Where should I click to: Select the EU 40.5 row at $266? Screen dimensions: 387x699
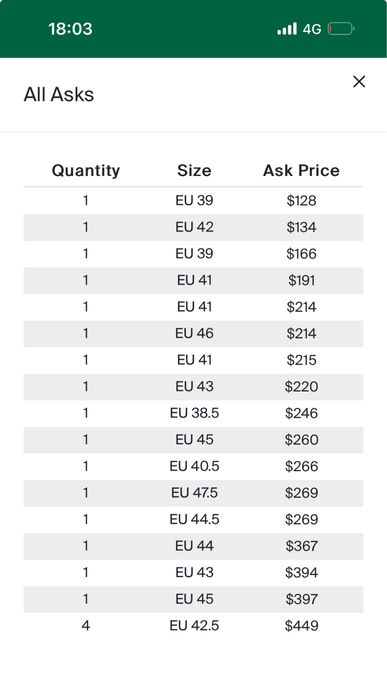click(x=194, y=466)
